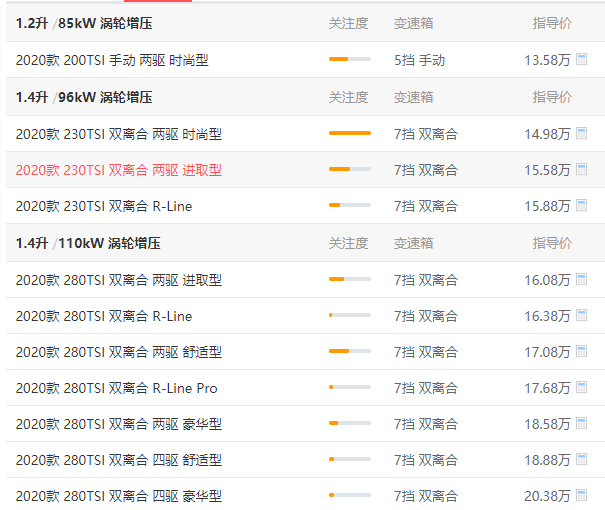Open price calculator icon beside 17.68万

[581, 387]
